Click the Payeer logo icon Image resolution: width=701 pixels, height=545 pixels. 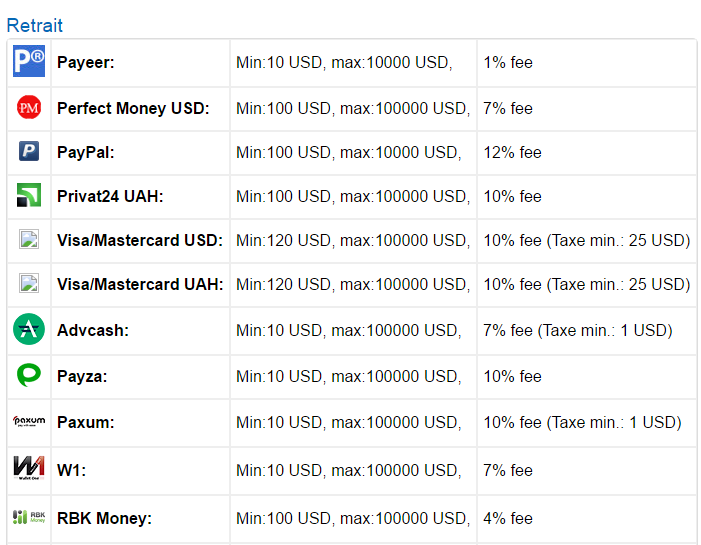(x=29, y=62)
